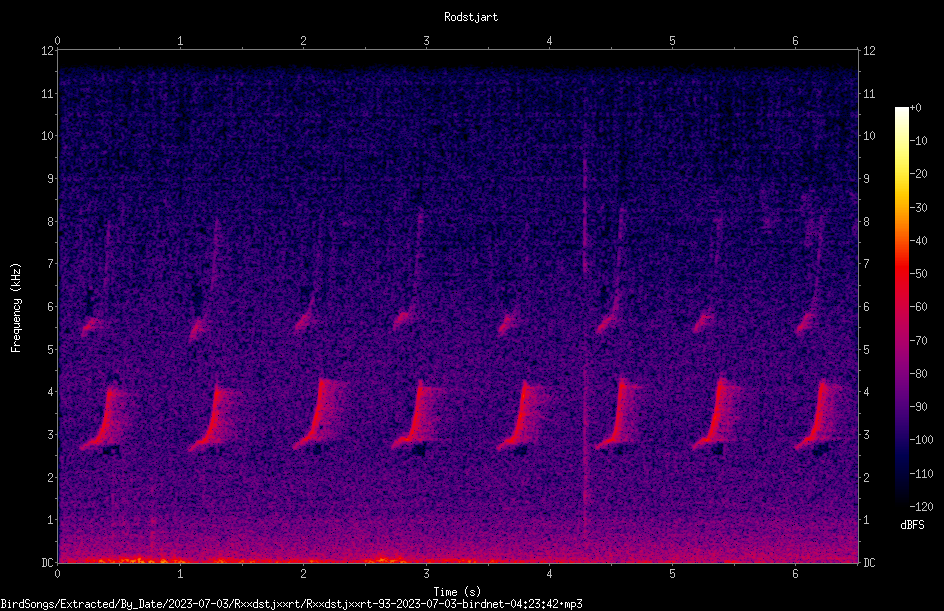Click the bottom time axis tick labeled 0

[57, 573]
